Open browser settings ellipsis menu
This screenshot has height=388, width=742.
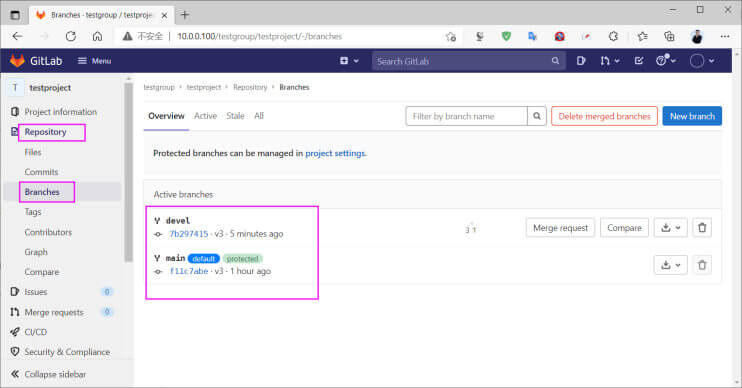tap(724, 36)
